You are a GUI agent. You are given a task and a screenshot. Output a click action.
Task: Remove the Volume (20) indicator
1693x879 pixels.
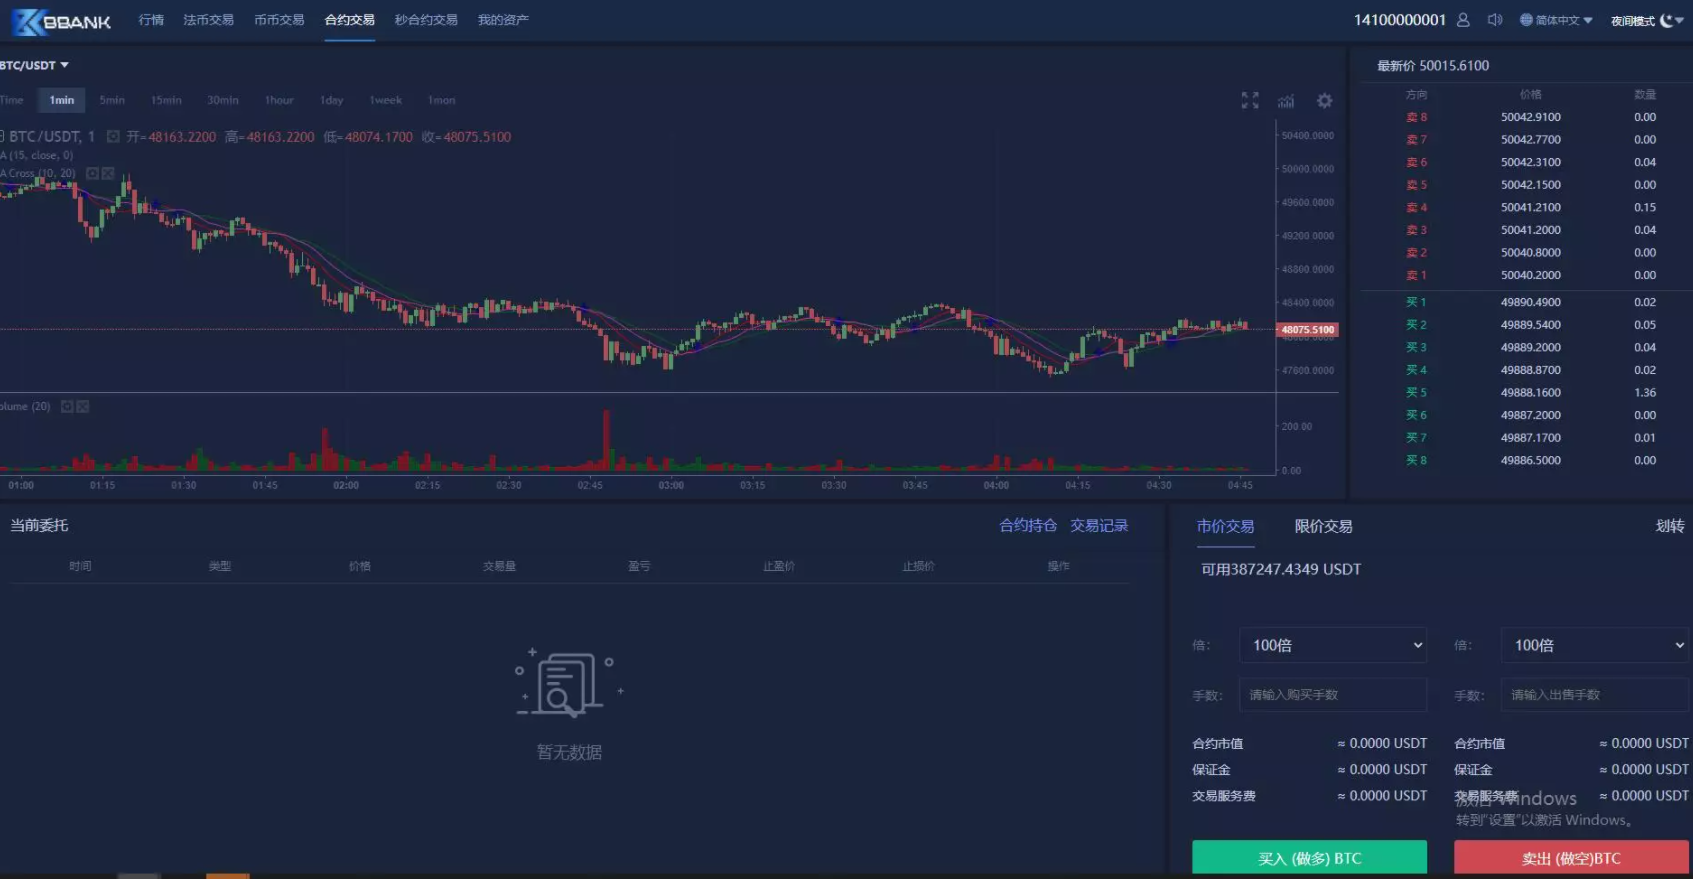point(83,407)
